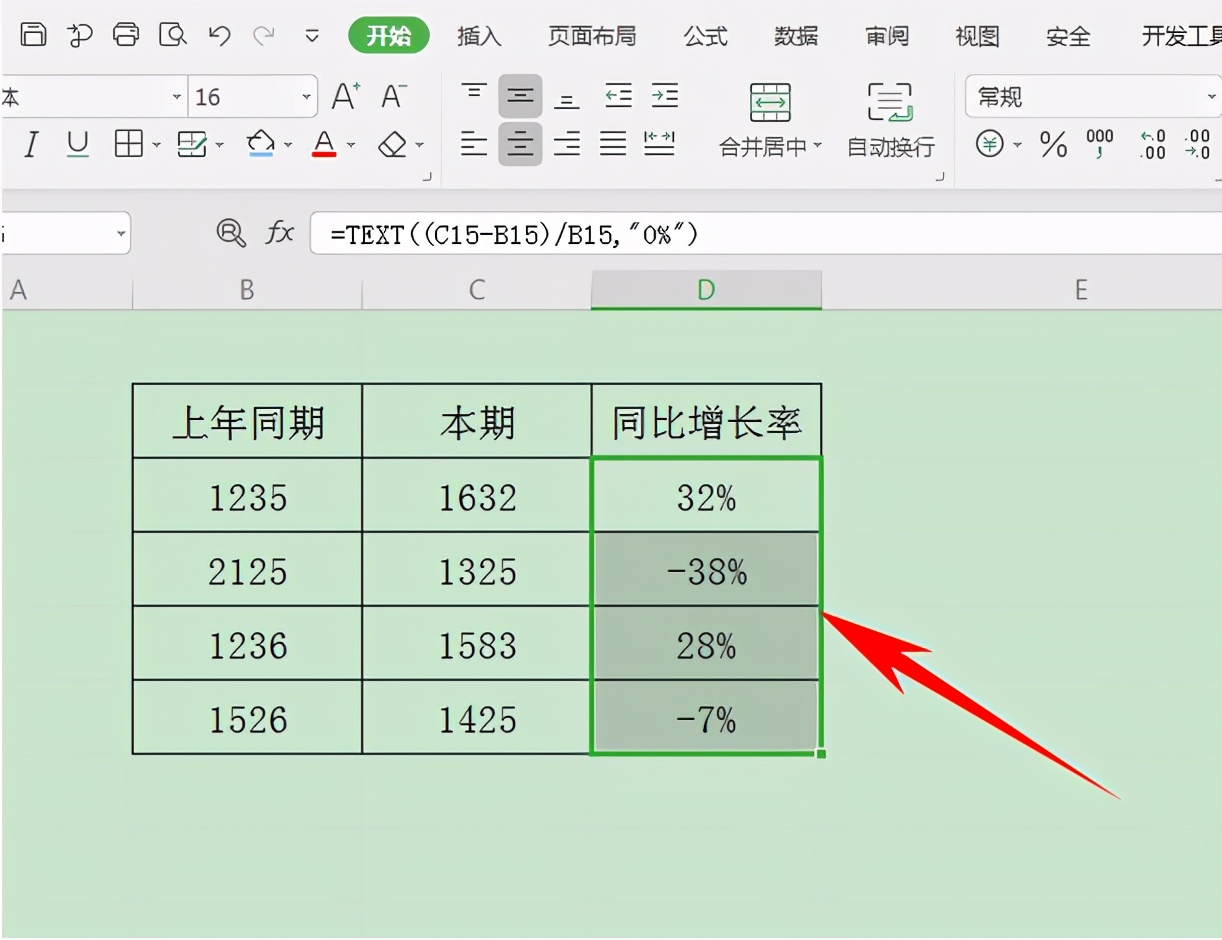
Task: Toggle middle vertical alignment
Action: (520, 96)
